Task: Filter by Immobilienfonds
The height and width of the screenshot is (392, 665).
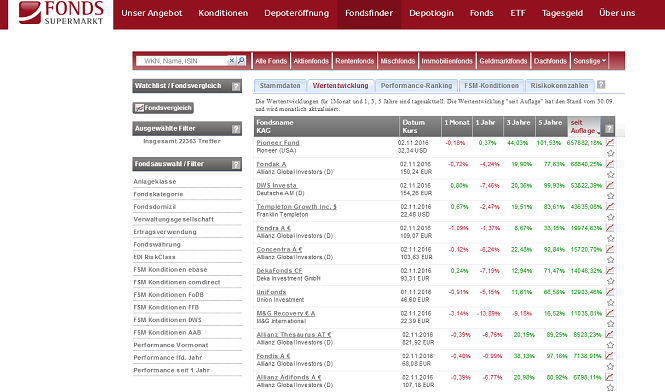Action: 447,61
